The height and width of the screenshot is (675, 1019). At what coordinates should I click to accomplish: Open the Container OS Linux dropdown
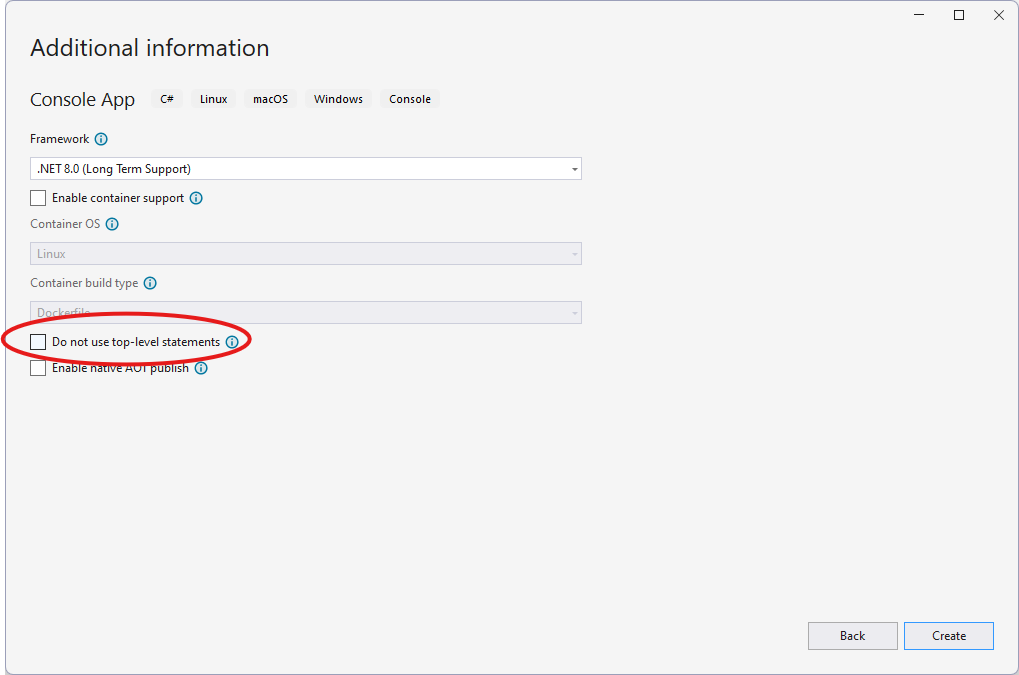point(305,254)
